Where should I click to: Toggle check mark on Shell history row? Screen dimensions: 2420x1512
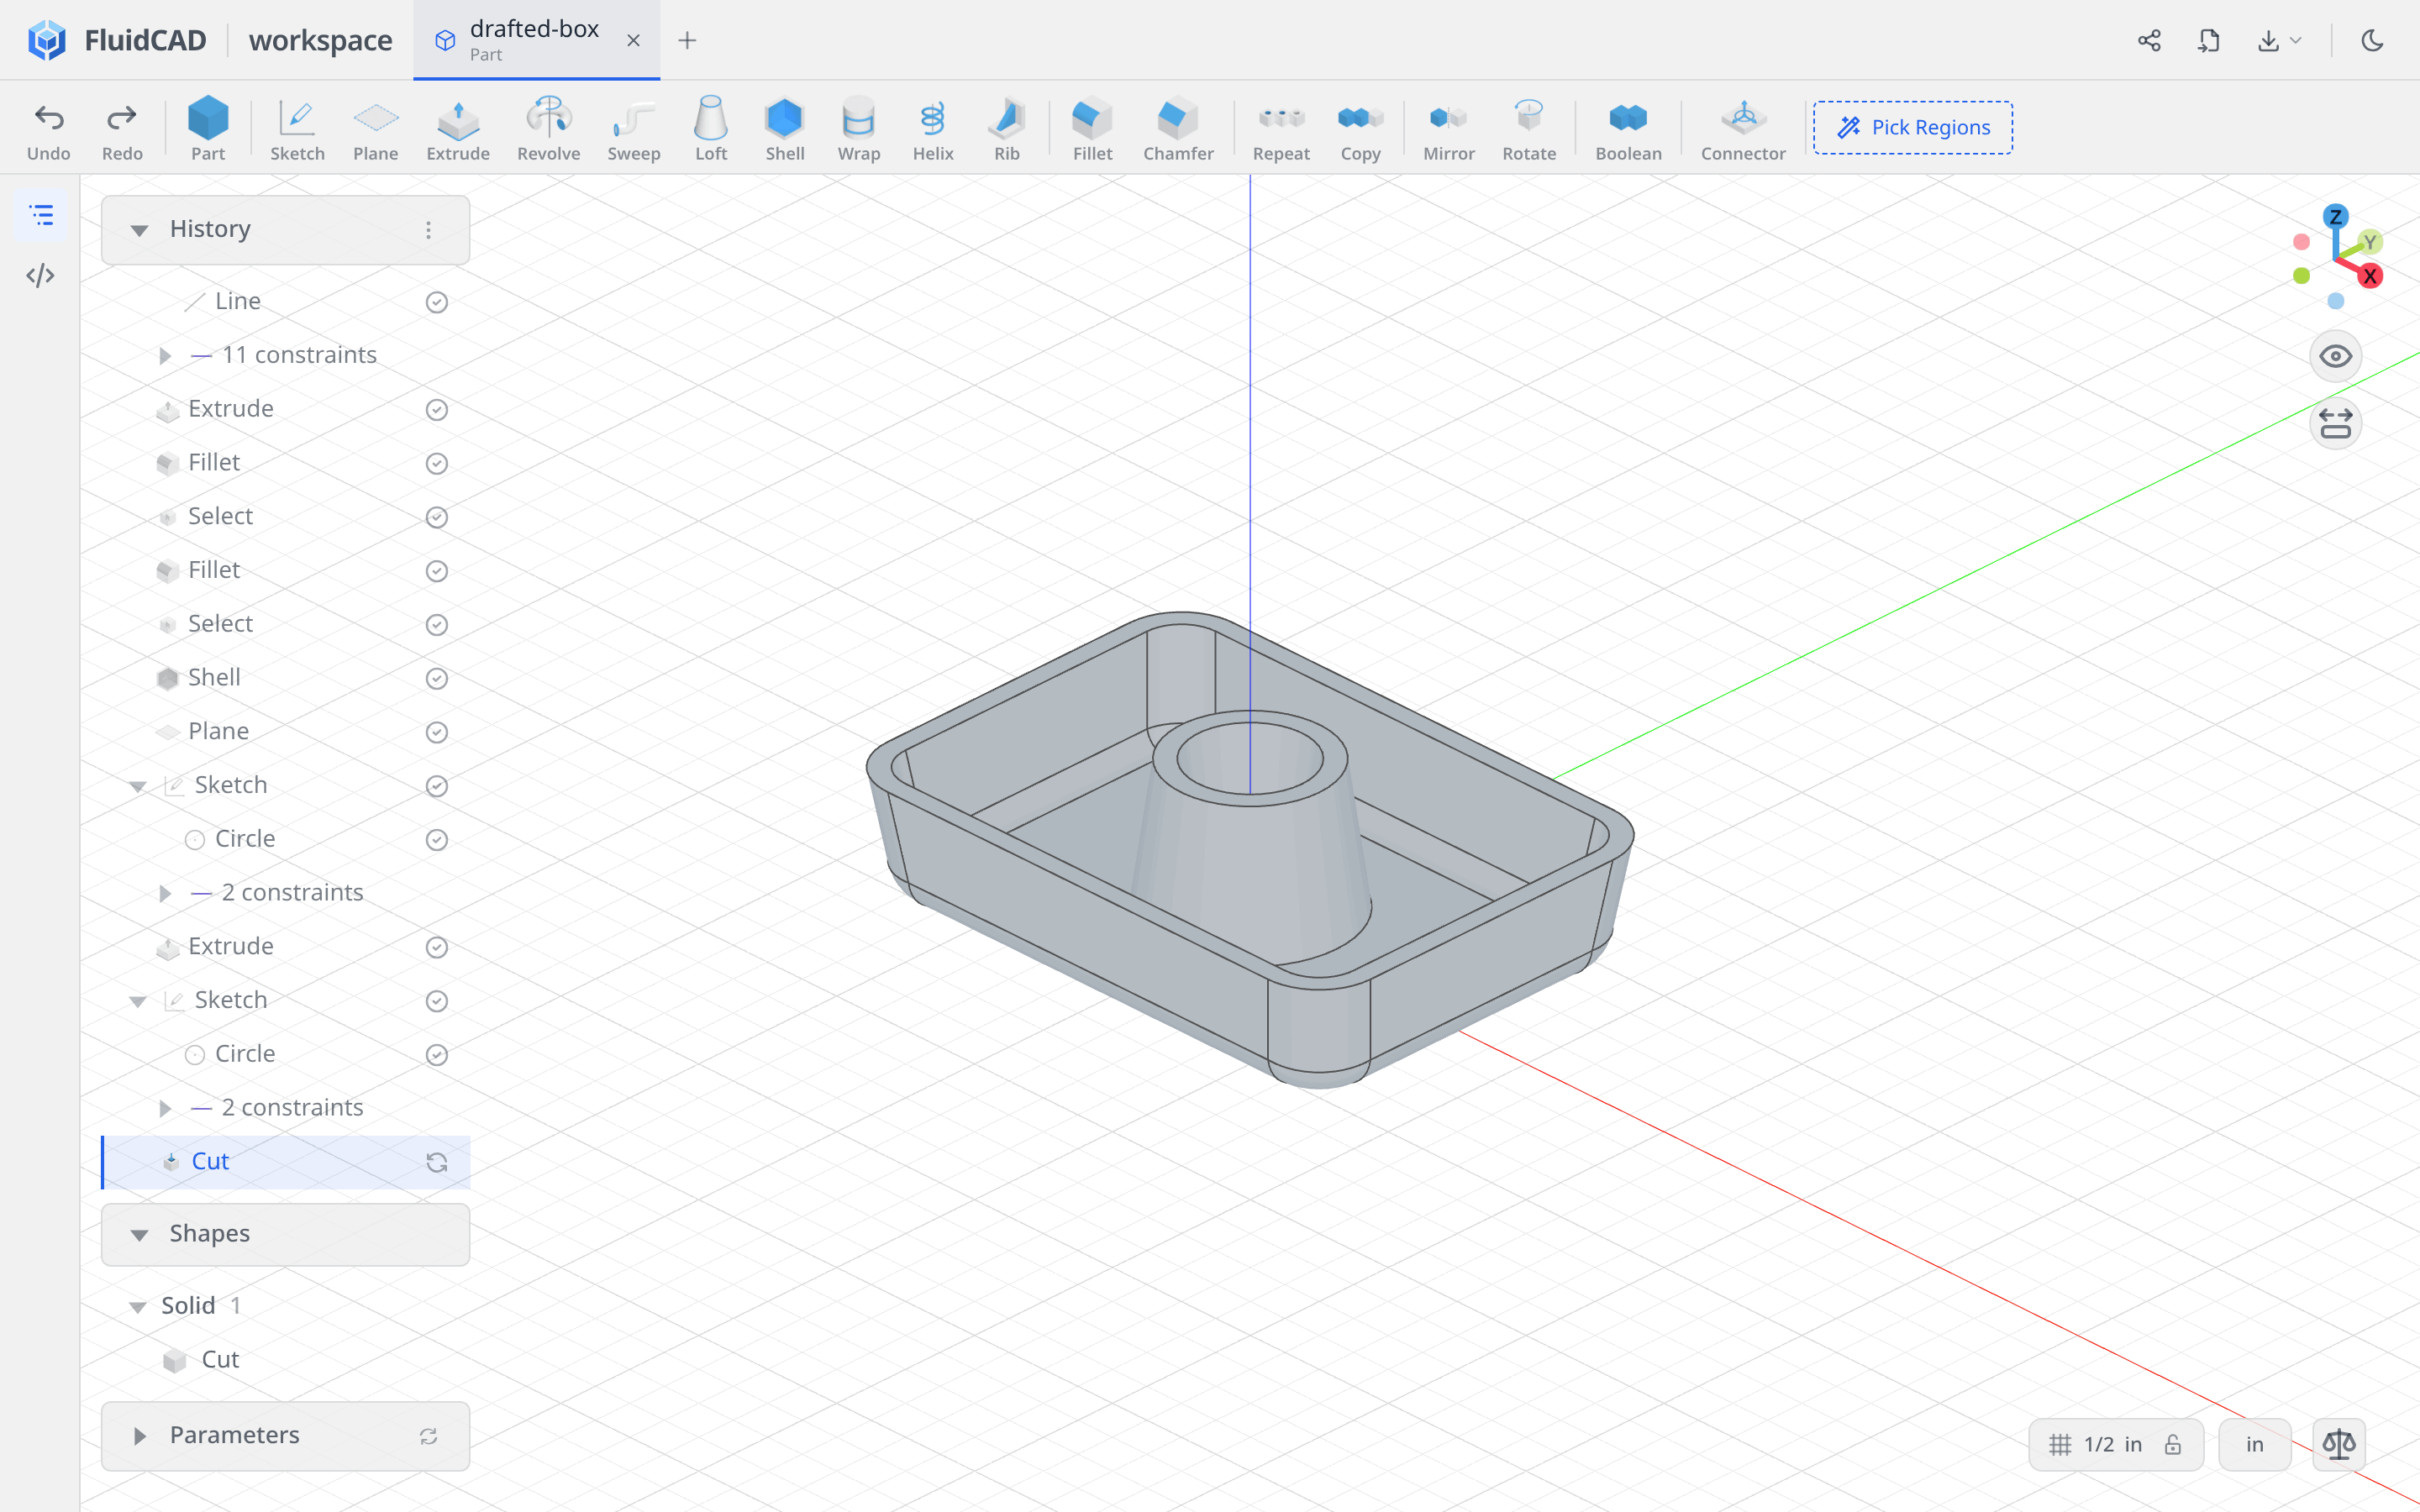pos(436,678)
